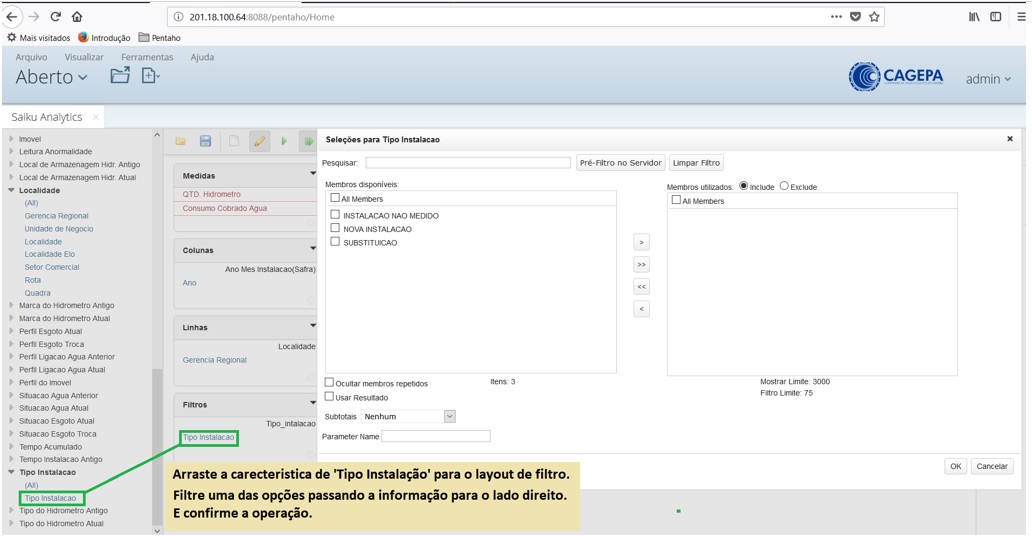This screenshot has height=536, width=1032.
Task: Click the edit pencil icon in toolbar
Action: pyautogui.click(x=259, y=142)
